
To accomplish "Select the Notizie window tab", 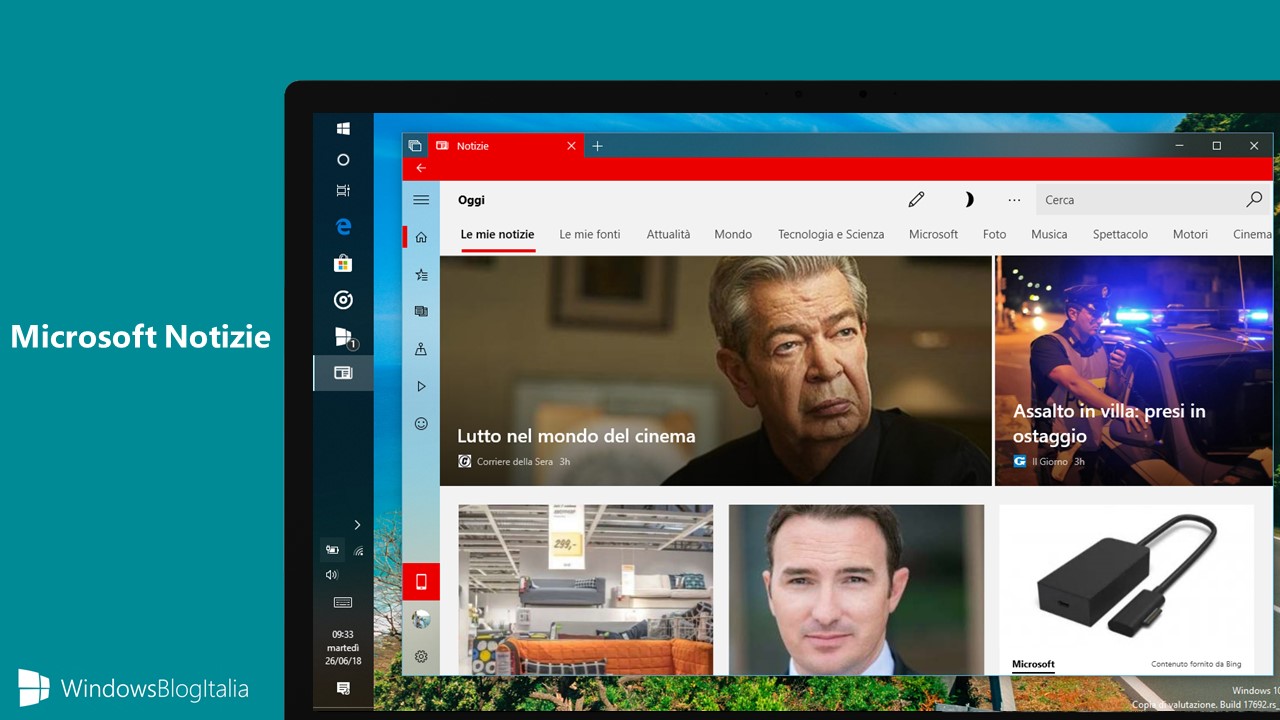I will (x=508, y=146).
